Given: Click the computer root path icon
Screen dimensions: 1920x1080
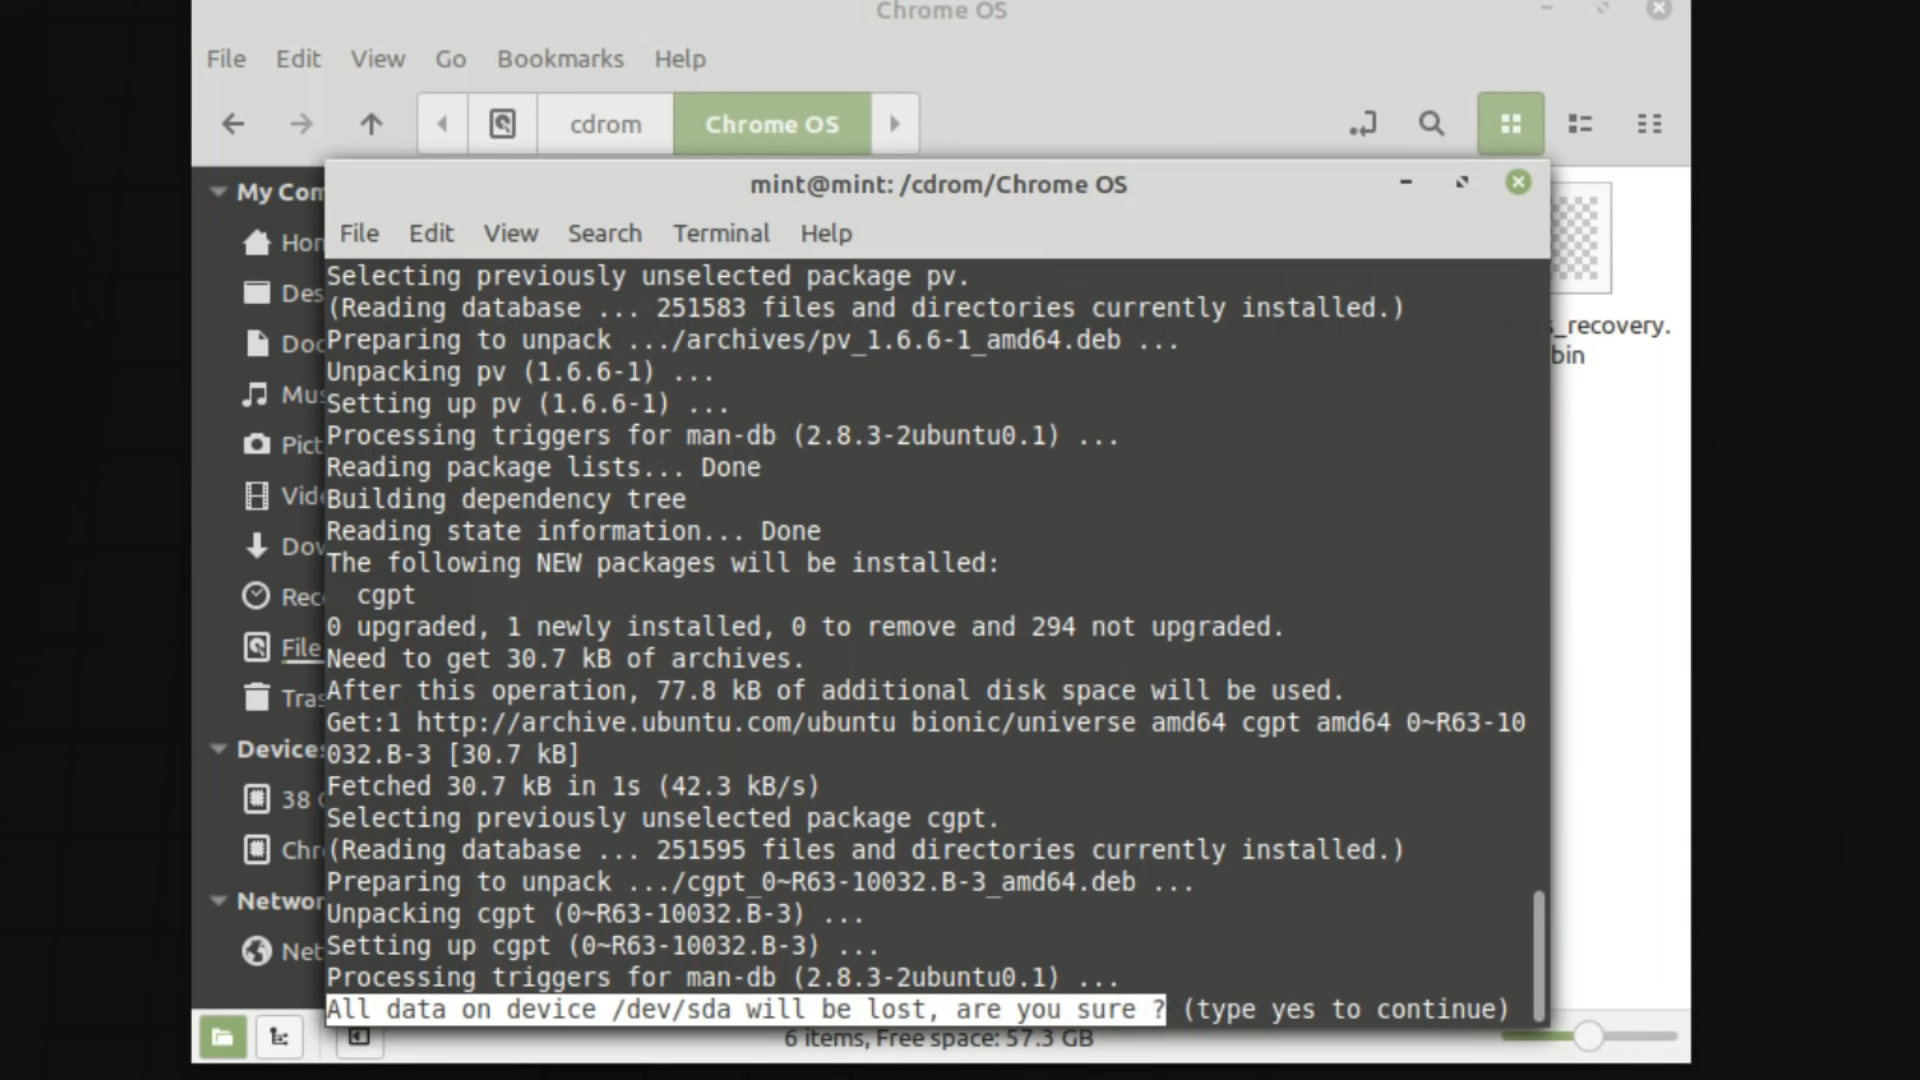Looking at the screenshot, I should (502, 124).
